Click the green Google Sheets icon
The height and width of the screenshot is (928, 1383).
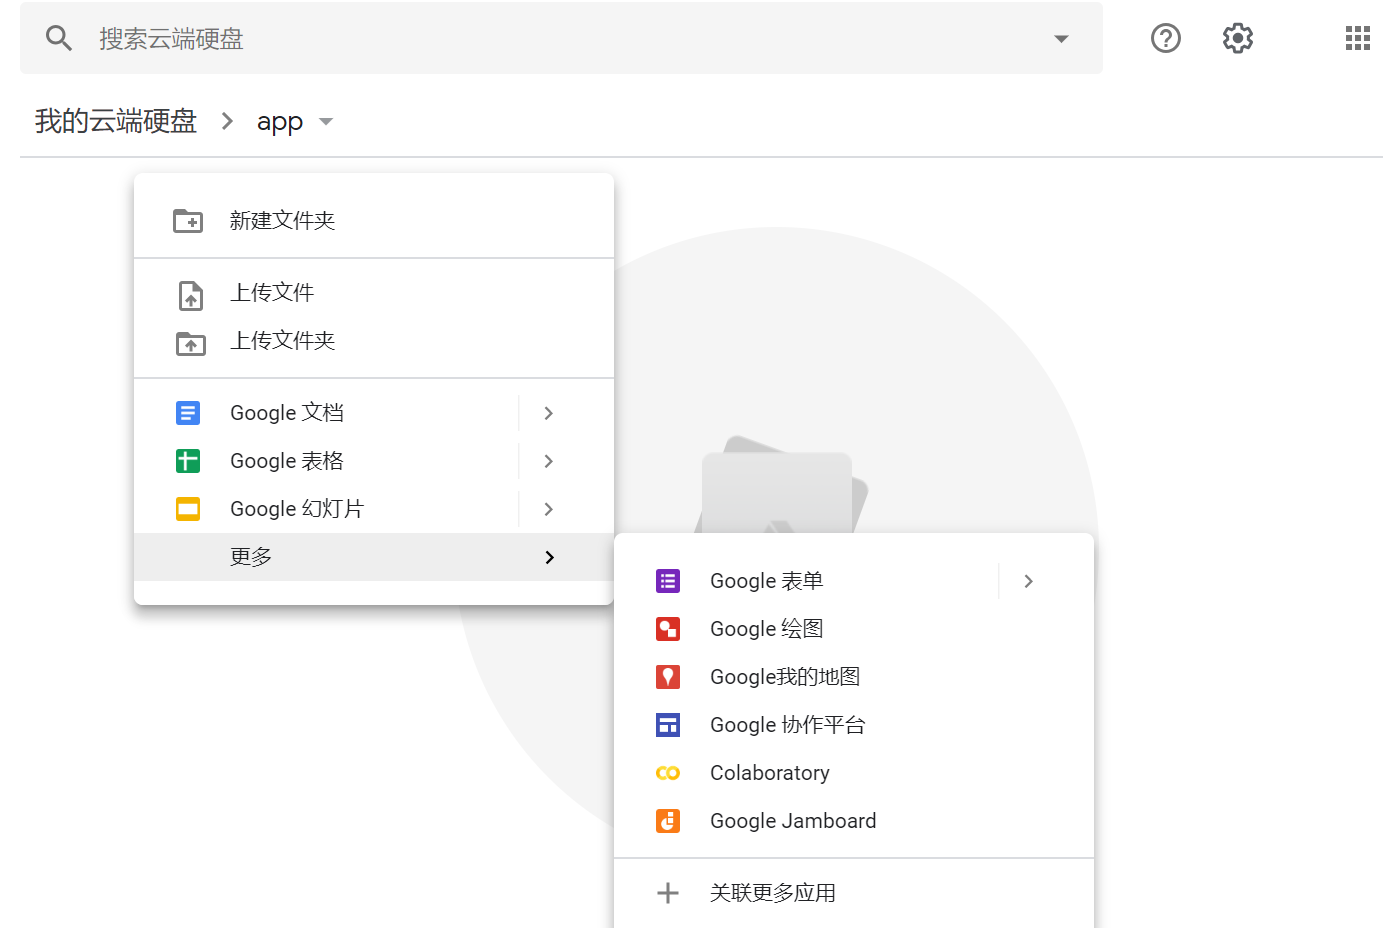[x=188, y=461]
